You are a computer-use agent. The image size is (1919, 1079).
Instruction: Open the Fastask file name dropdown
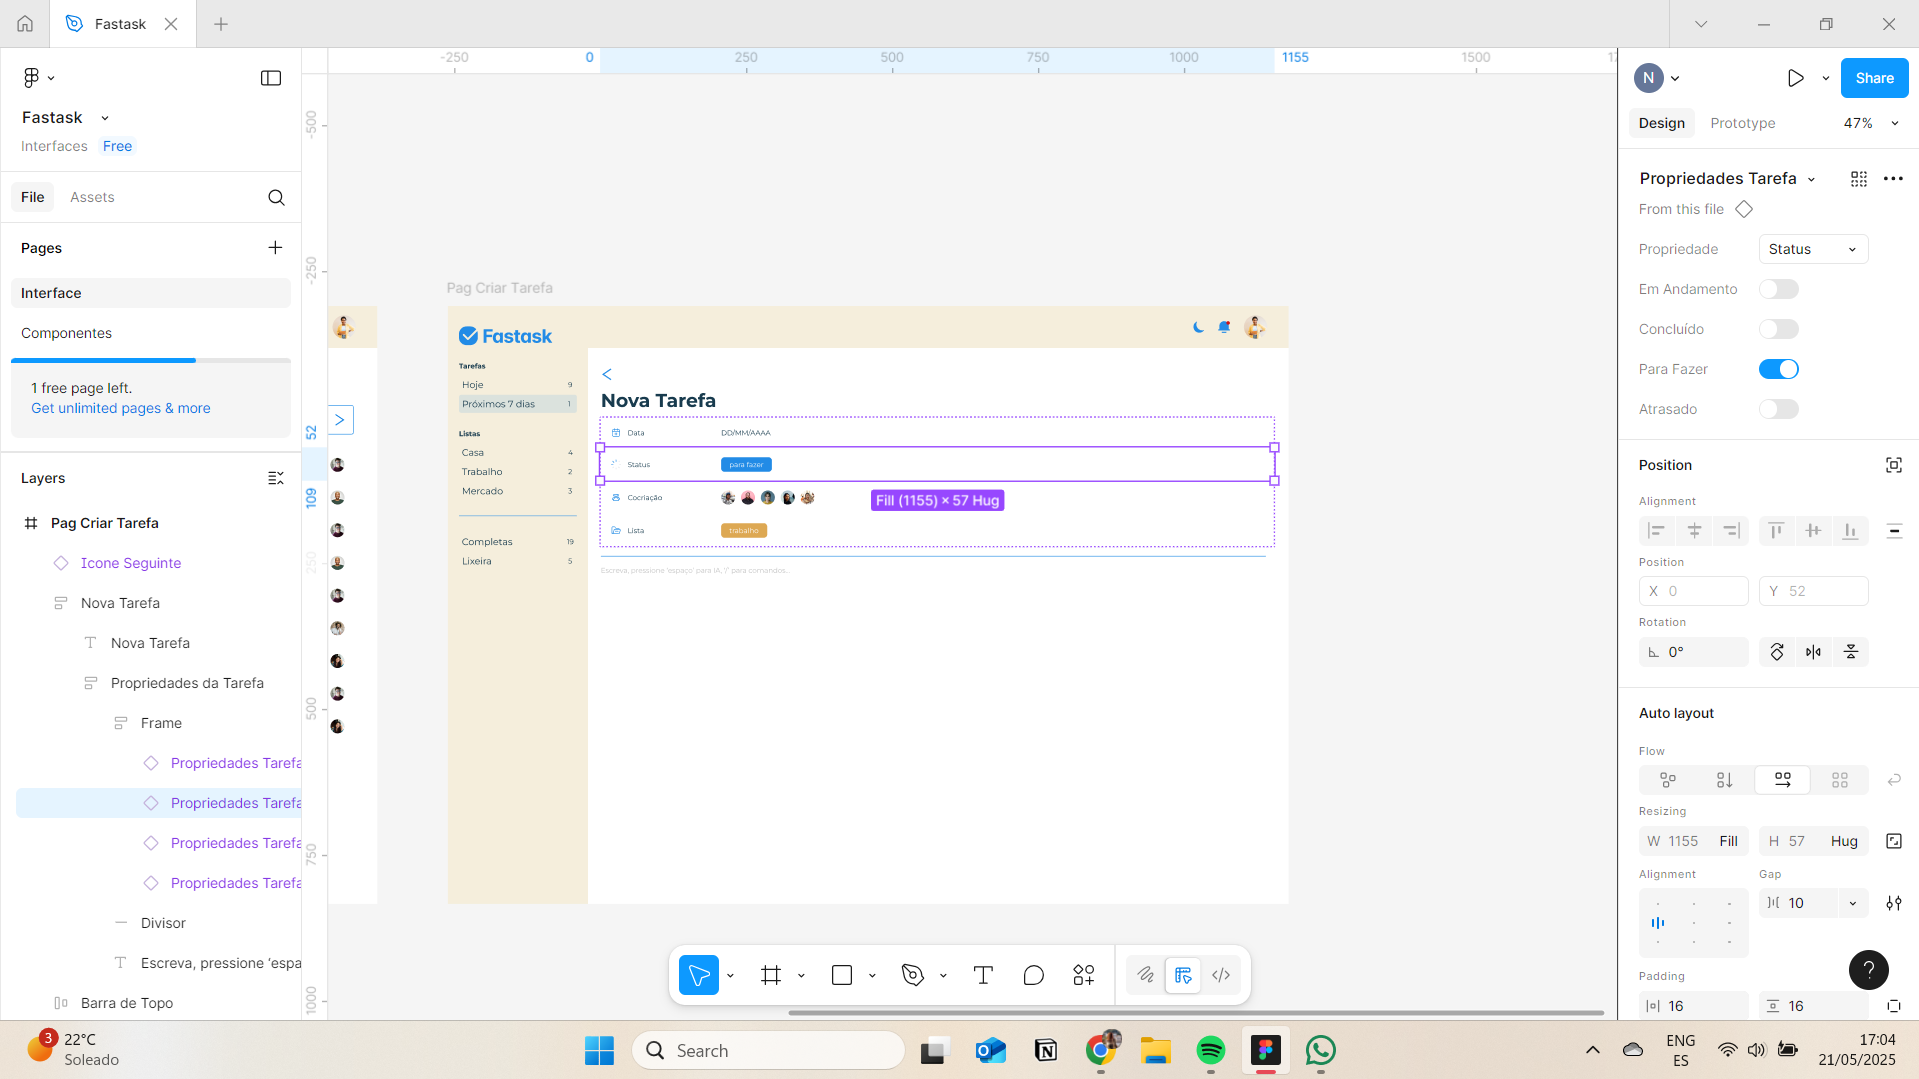pyautogui.click(x=105, y=118)
